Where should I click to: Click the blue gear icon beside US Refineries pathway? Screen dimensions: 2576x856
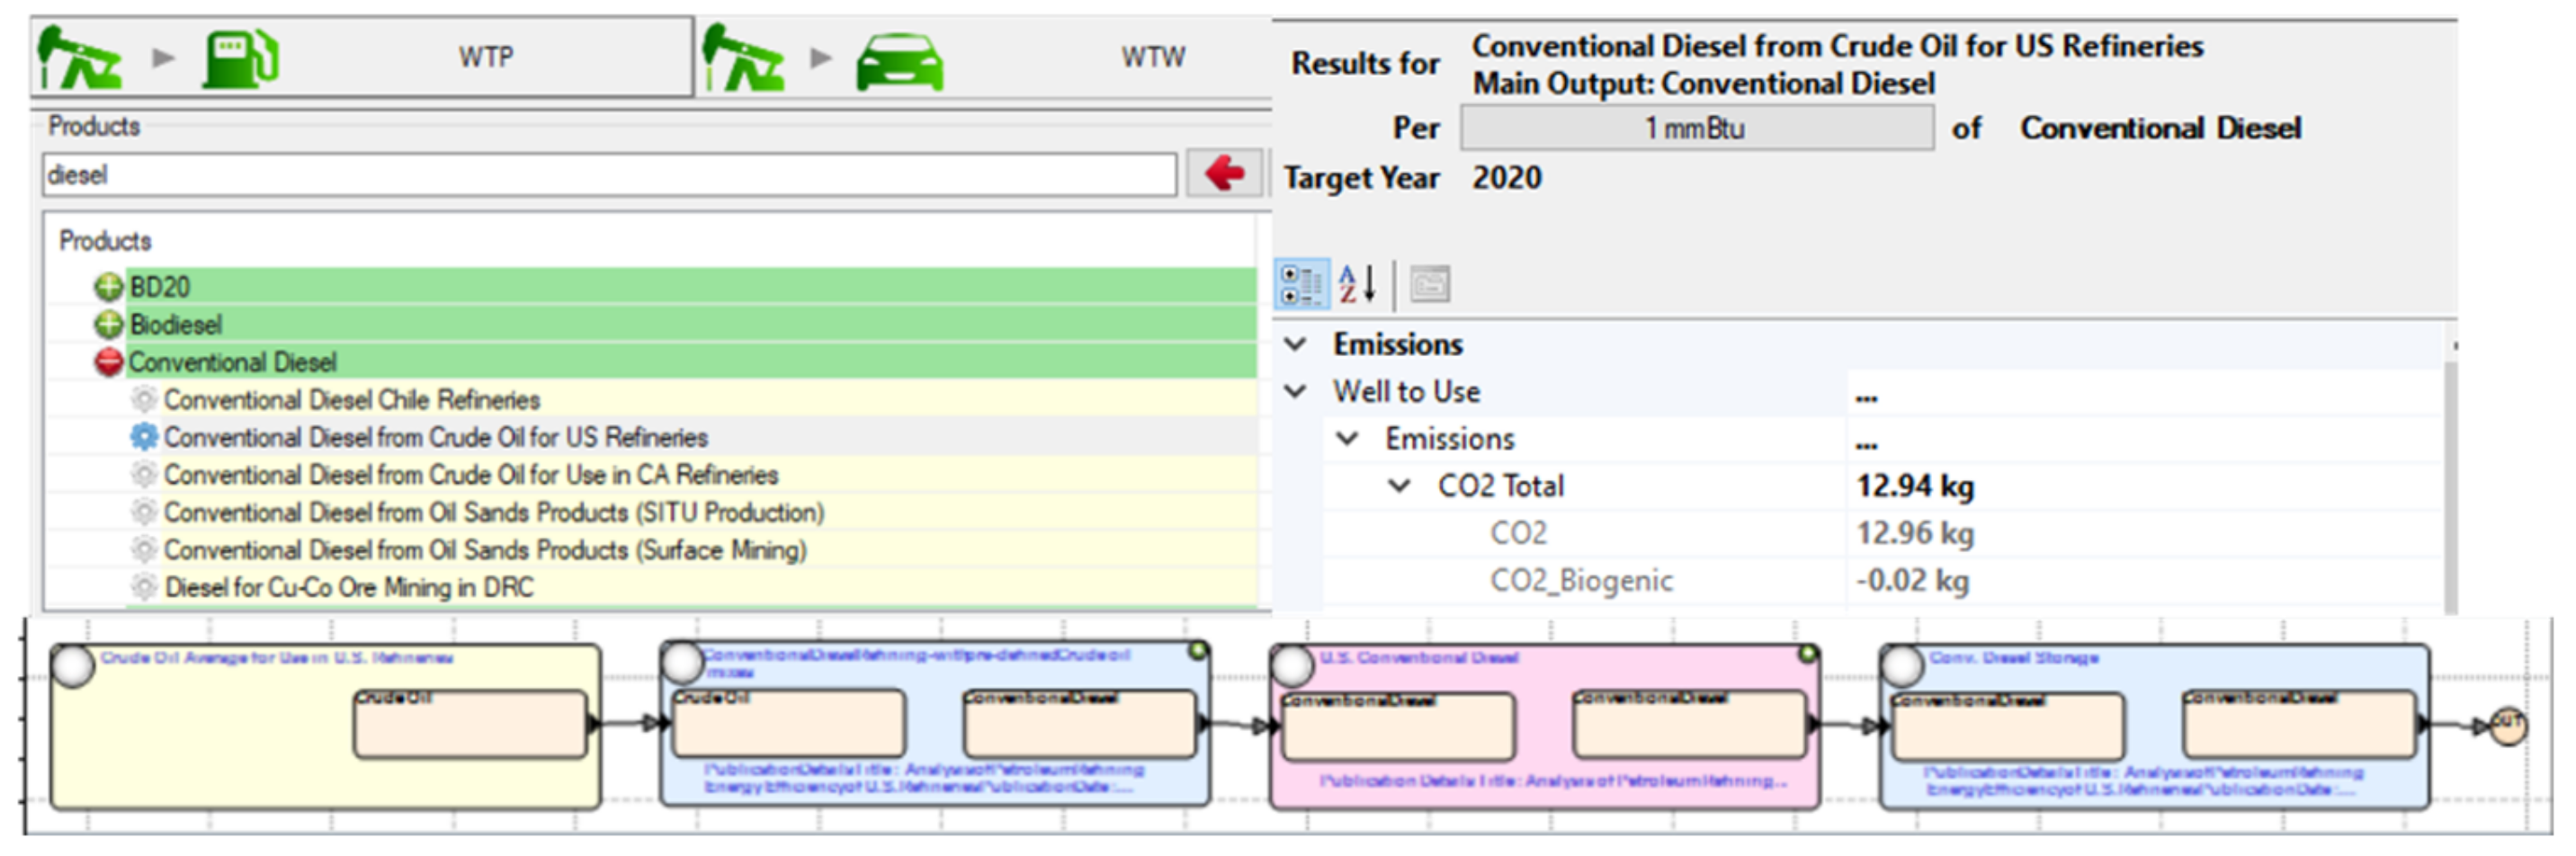(144, 437)
